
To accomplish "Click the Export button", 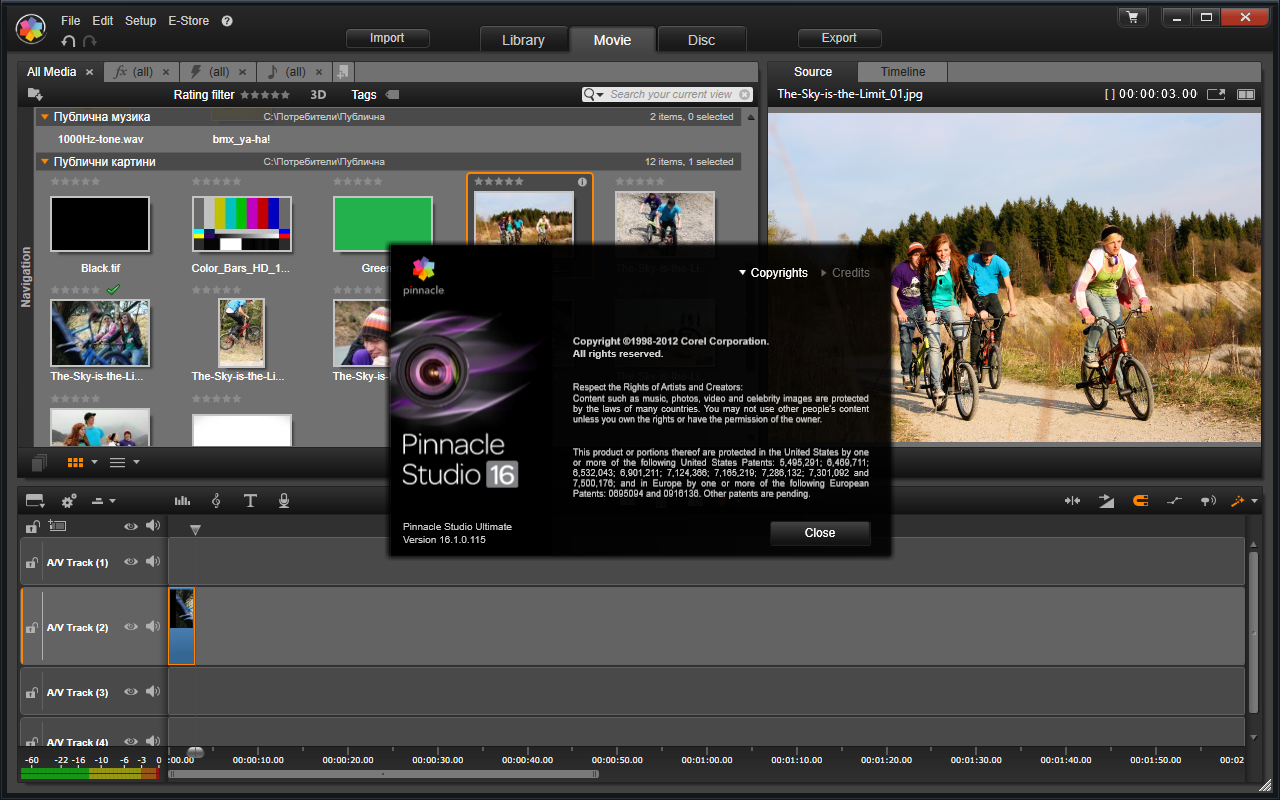I will [x=839, y=38].
